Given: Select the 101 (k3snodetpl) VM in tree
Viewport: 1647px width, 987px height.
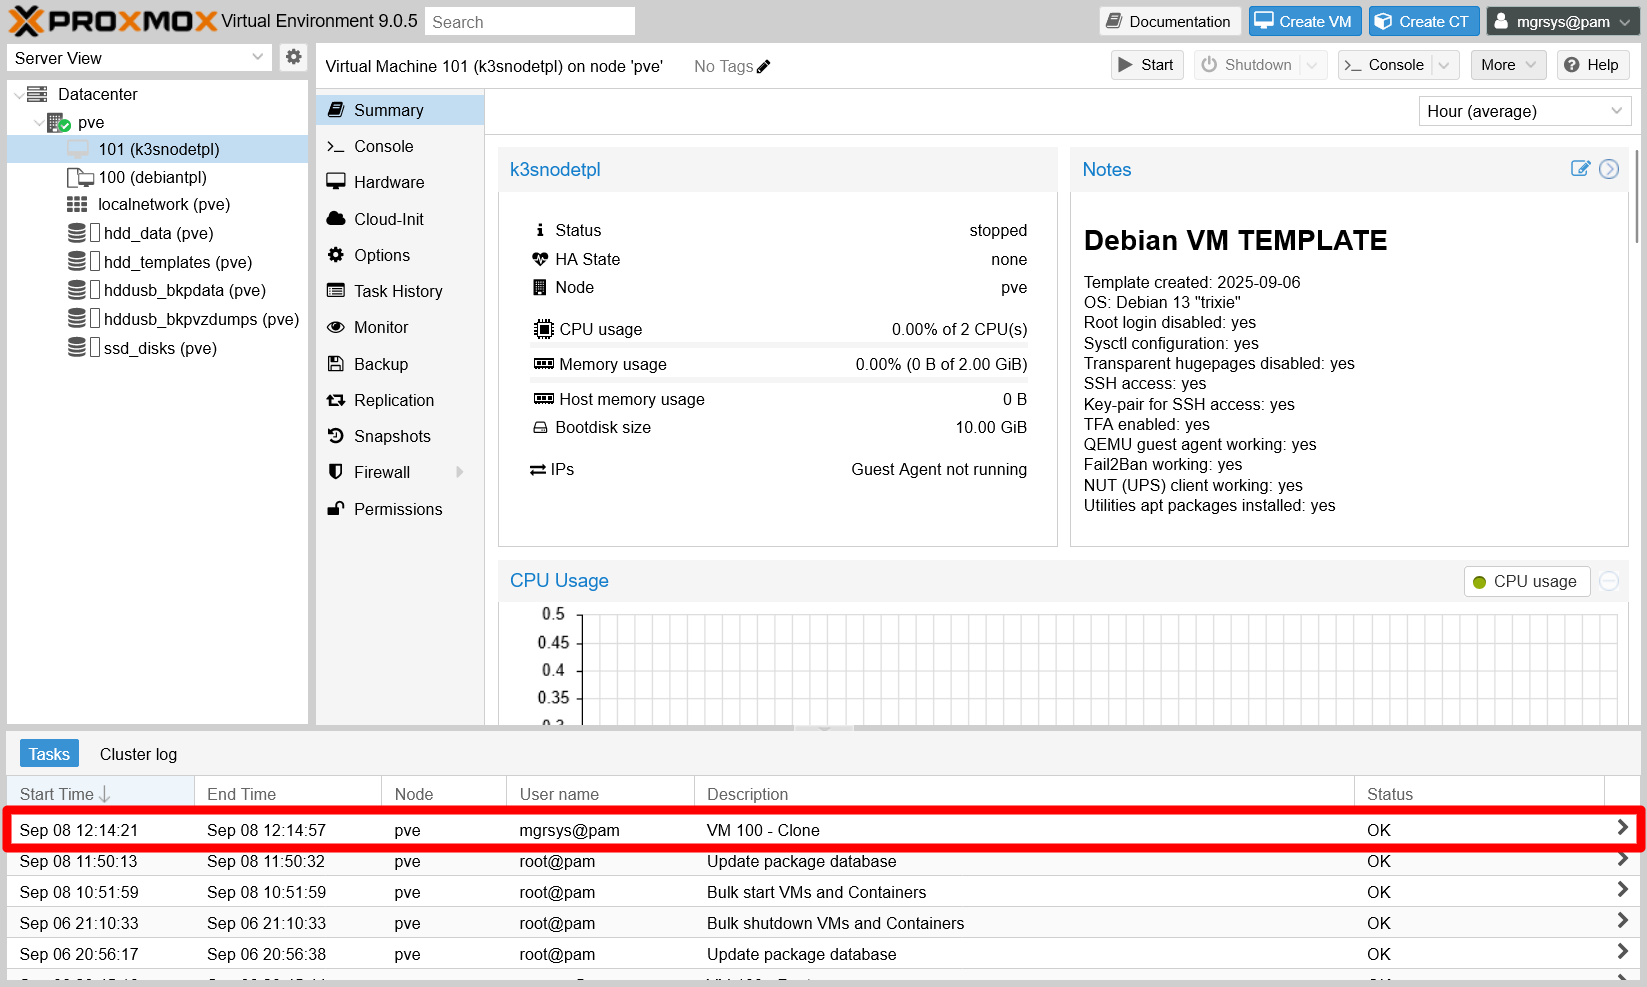Looking at the screenshot, I should [158, 149].
